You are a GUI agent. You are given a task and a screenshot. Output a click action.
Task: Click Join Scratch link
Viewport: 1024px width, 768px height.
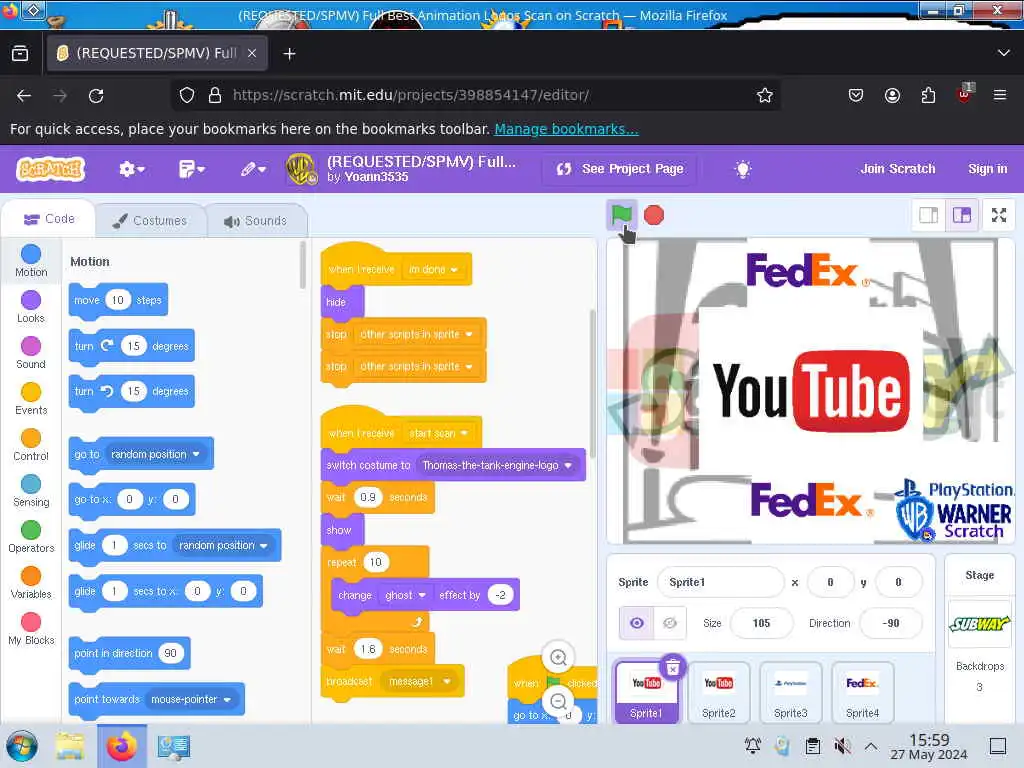pos(897,168)
